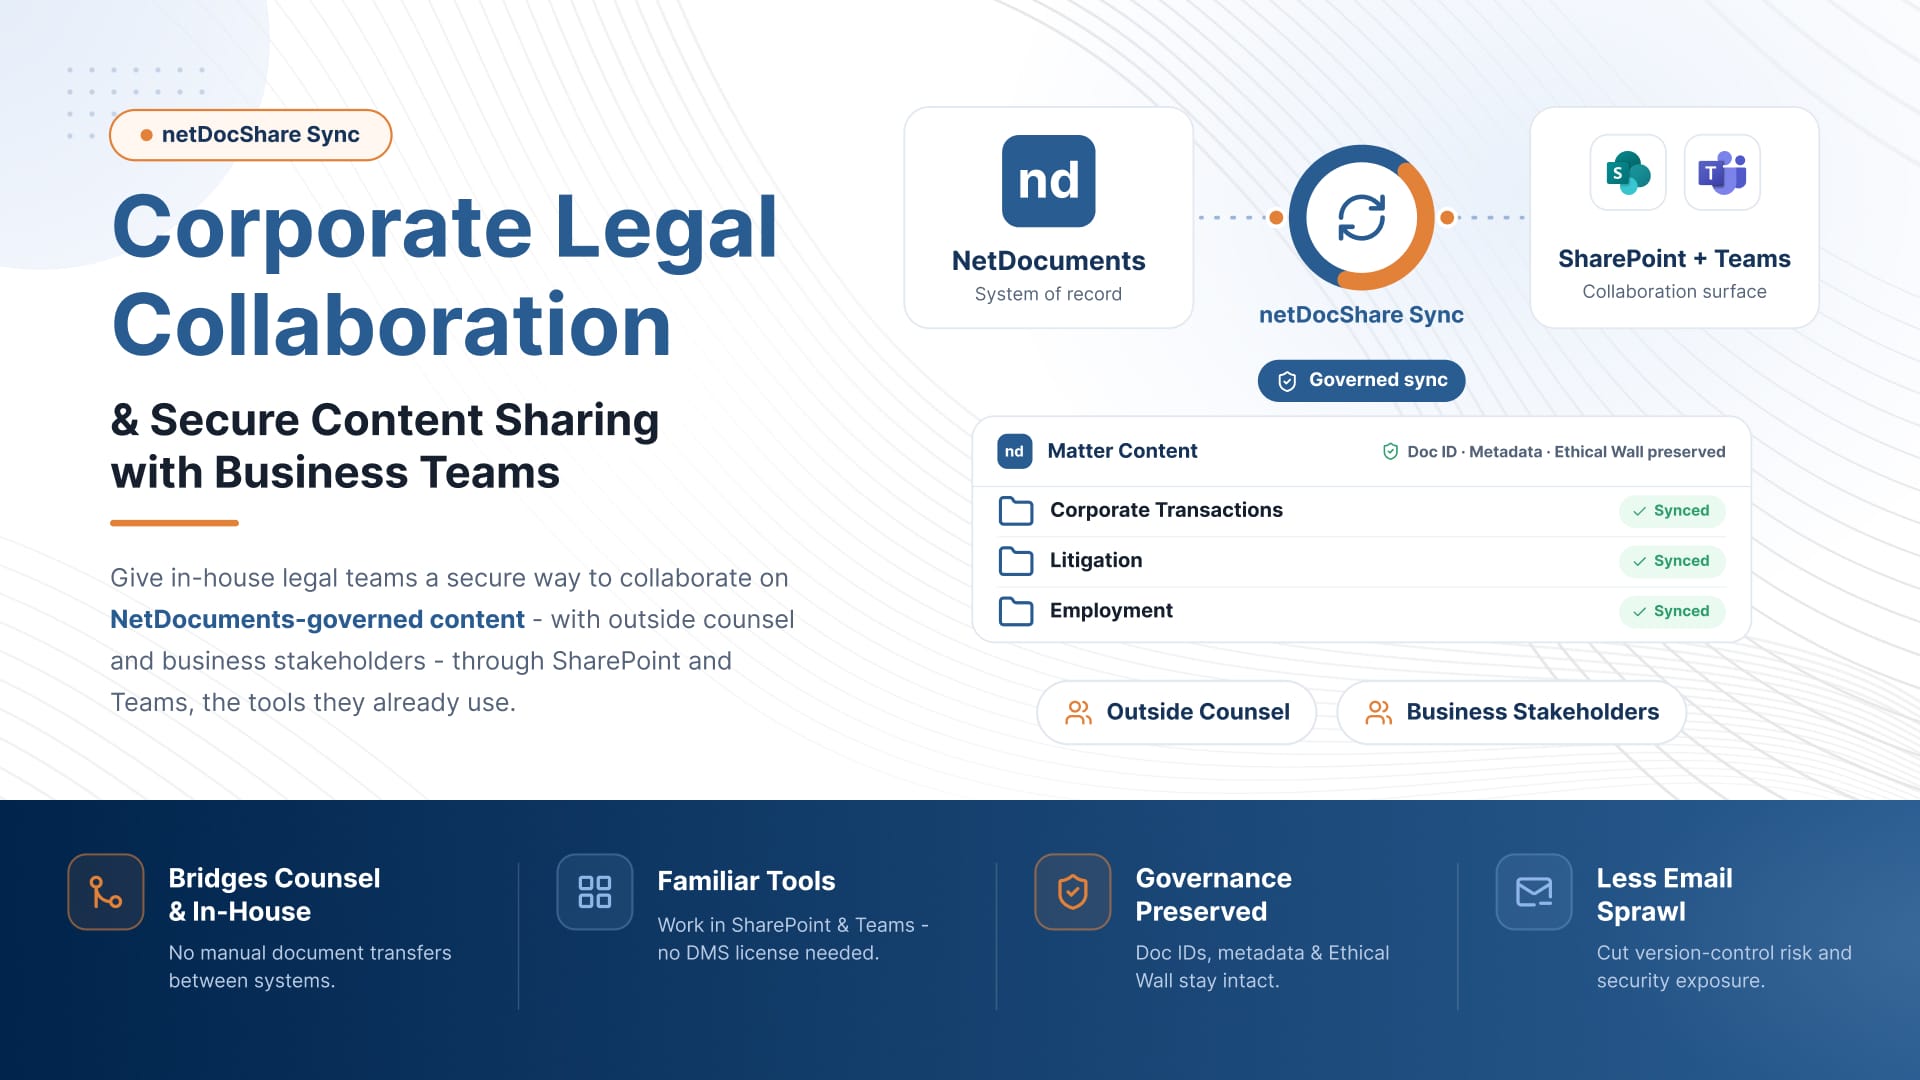Select the Outside Counsel chip
The image size is (1920, 1080).
click(1176, 712)
